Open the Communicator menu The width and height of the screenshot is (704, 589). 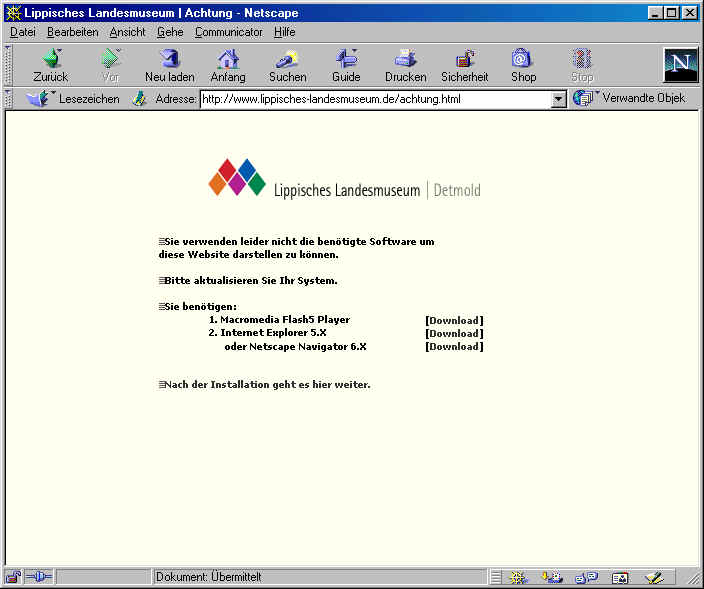point(229,32)
